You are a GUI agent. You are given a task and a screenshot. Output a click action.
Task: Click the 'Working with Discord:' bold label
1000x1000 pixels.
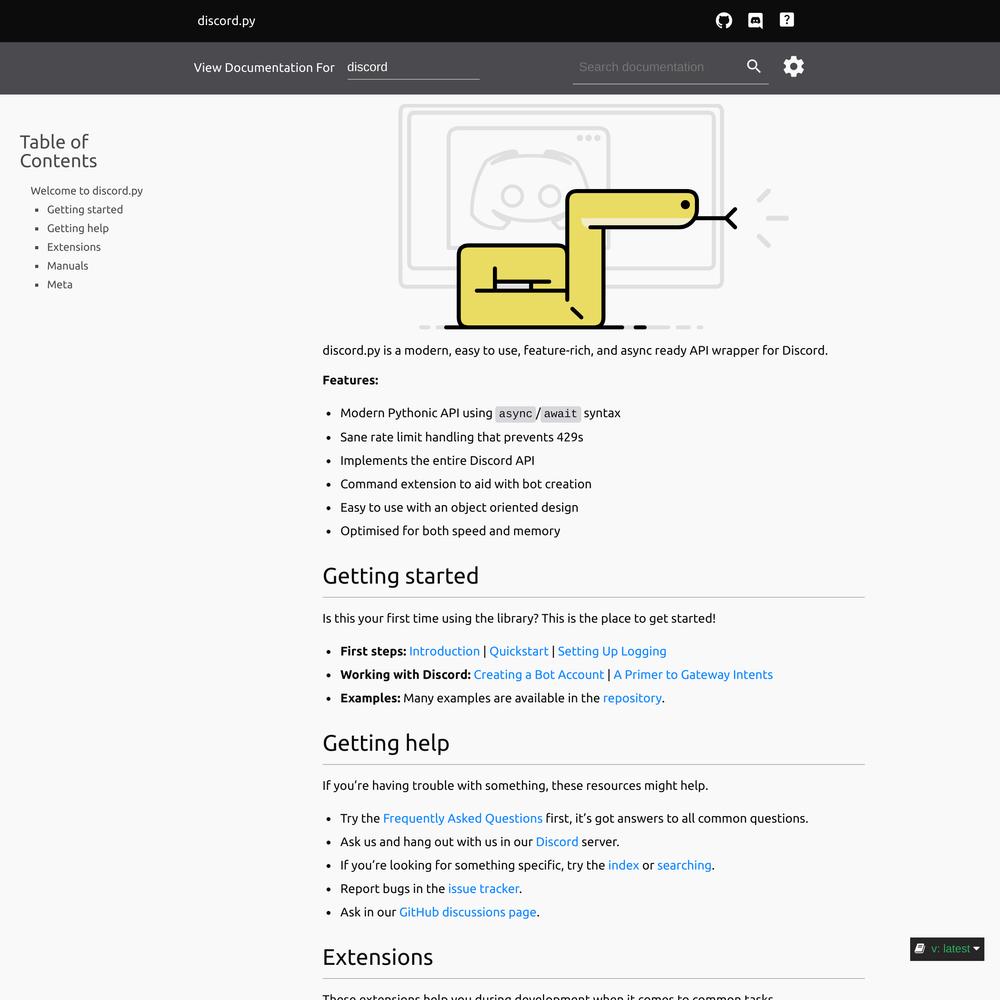pyautogui.click(x=405, y=675)
